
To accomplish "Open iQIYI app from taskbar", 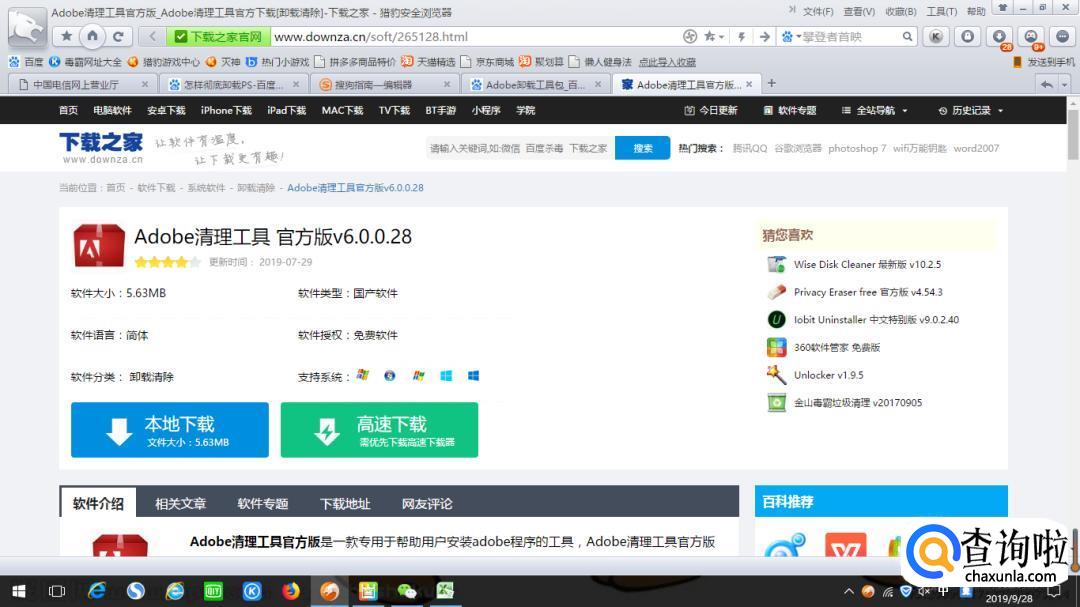I will [214, 591].
